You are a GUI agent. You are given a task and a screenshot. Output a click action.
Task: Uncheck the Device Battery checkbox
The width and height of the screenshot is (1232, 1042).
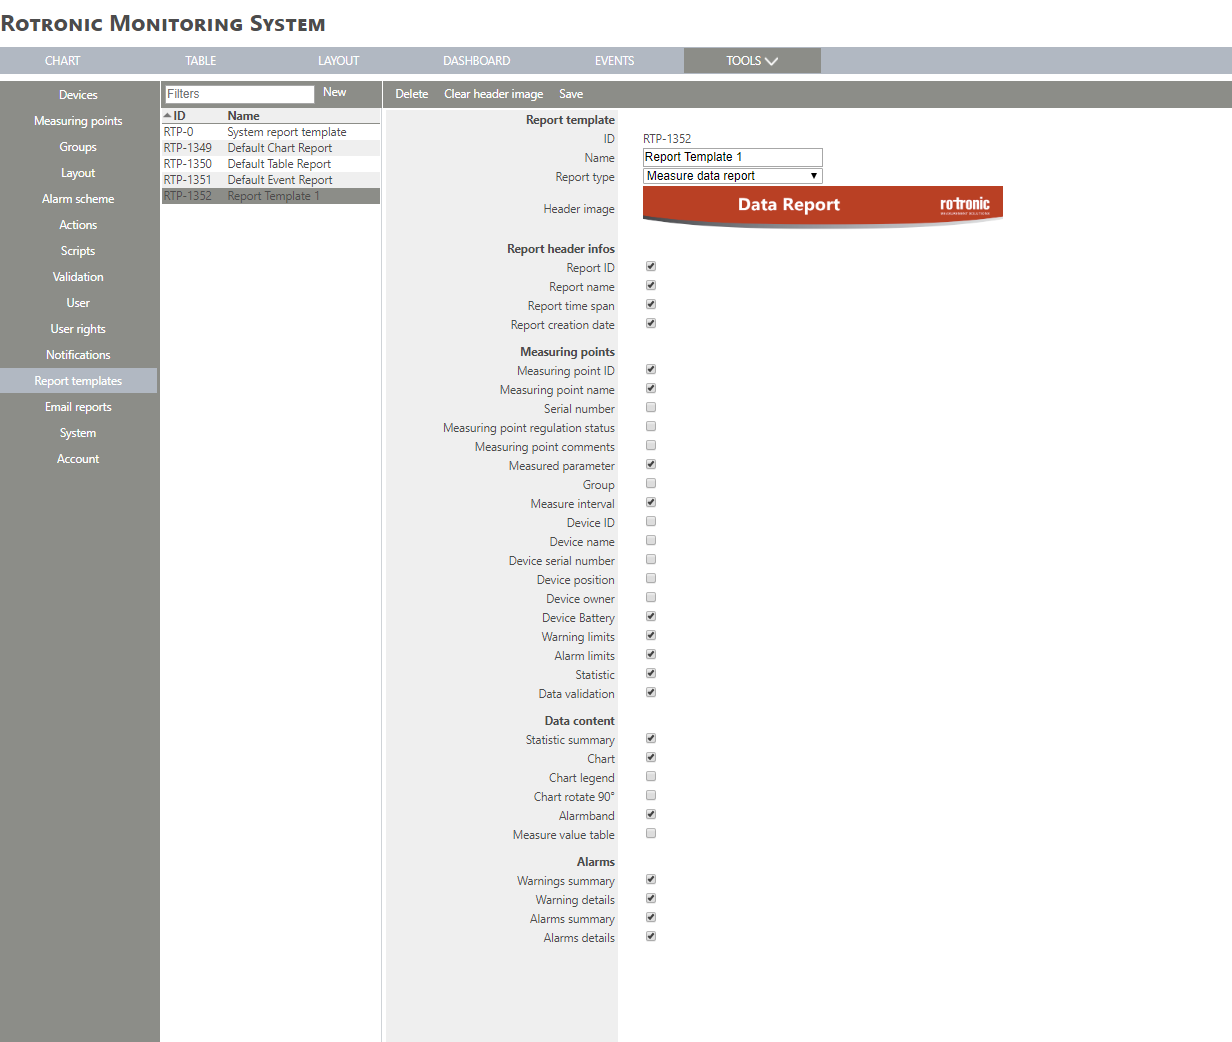651,616
